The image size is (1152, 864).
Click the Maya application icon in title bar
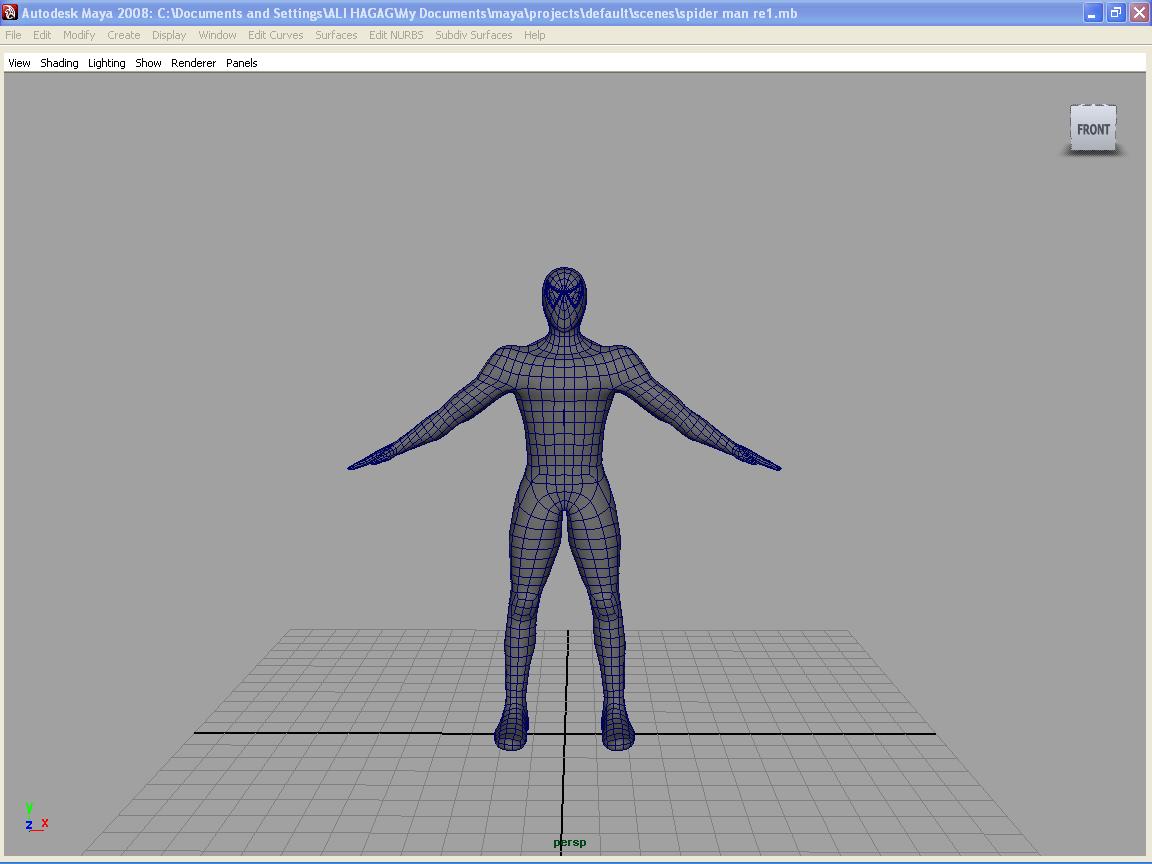click(x=10, y=12)
